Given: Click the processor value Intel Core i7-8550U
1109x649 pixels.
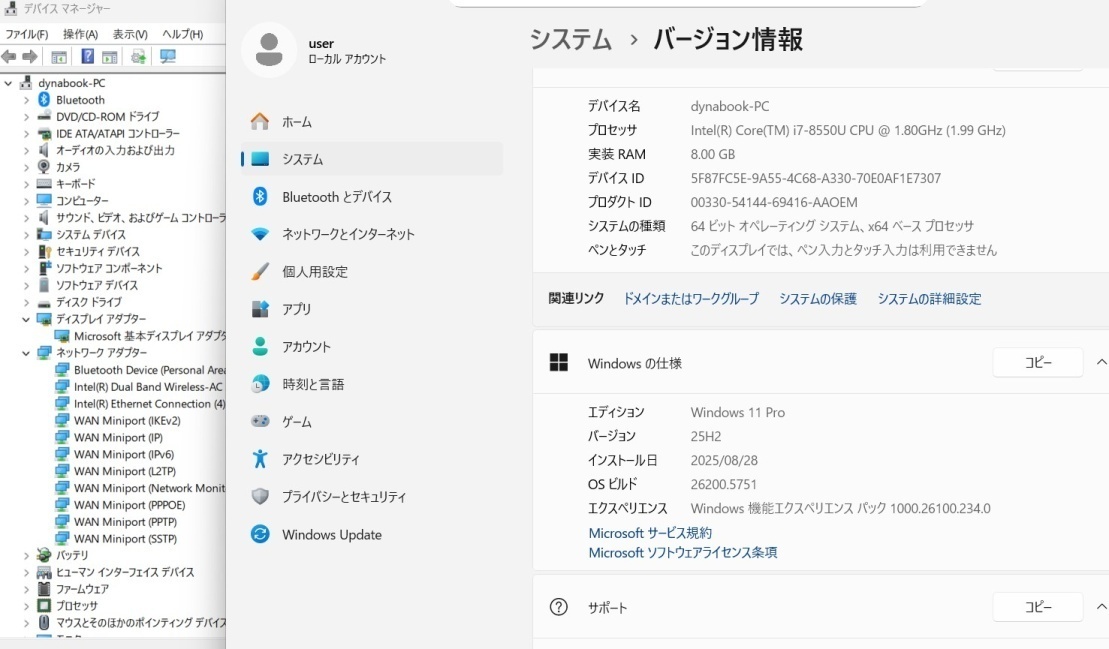Looking at the screenshot, I should pos(848,130).
